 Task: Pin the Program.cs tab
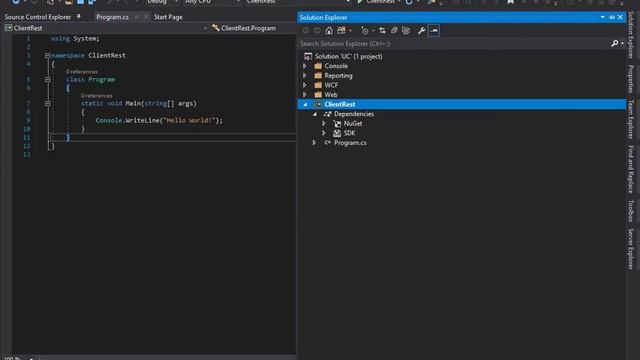click(137, 17)
